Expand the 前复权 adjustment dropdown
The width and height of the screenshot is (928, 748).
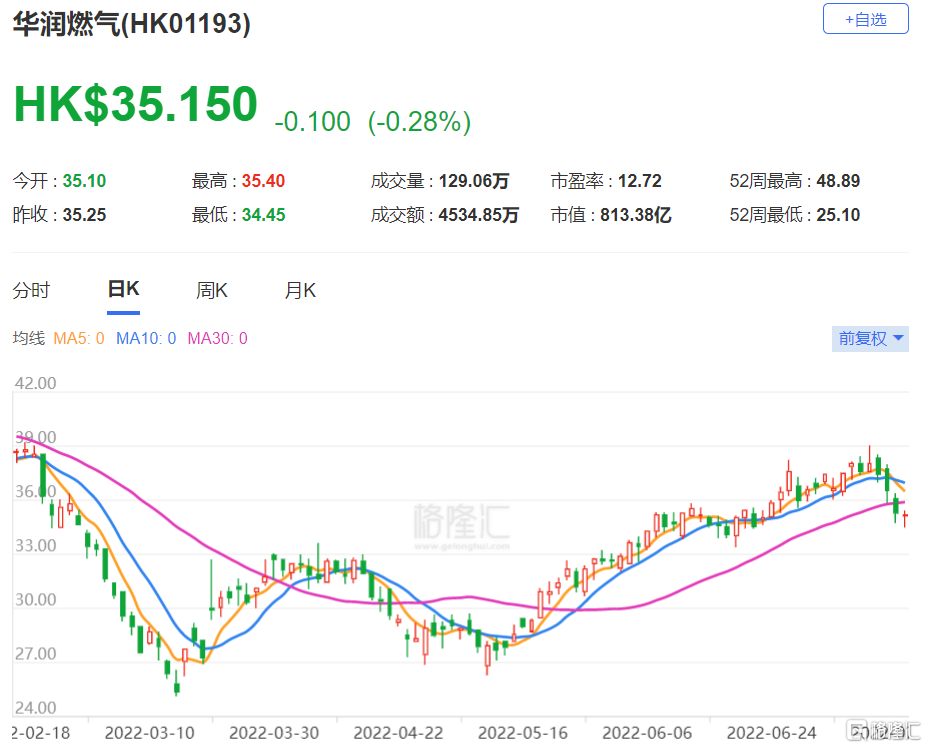point(870,338)
